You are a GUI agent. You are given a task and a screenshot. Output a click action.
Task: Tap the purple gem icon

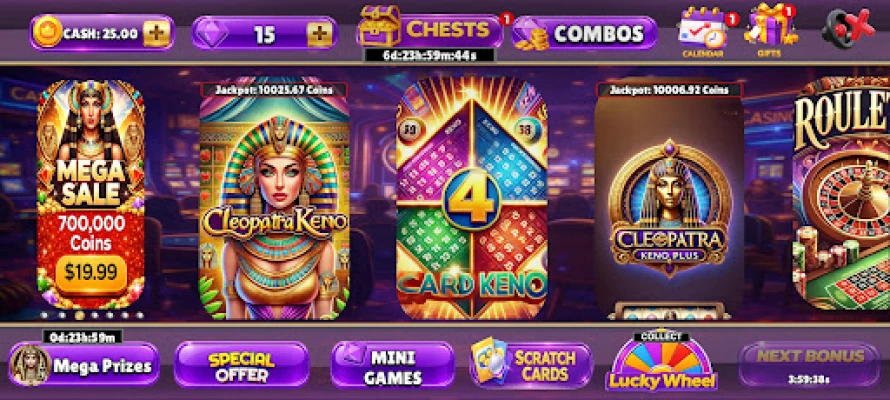coord(211,34)
